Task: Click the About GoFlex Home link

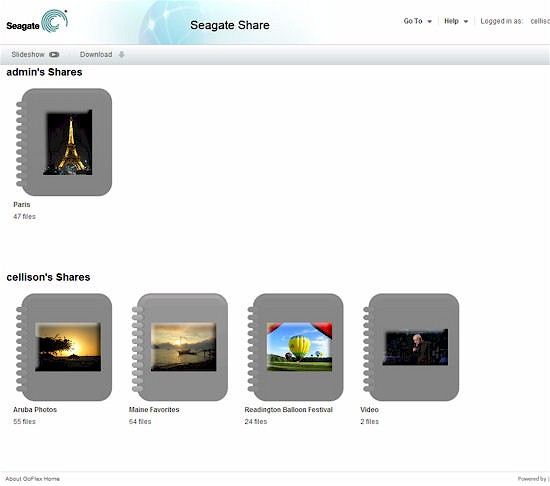Action: click(32, 479)
